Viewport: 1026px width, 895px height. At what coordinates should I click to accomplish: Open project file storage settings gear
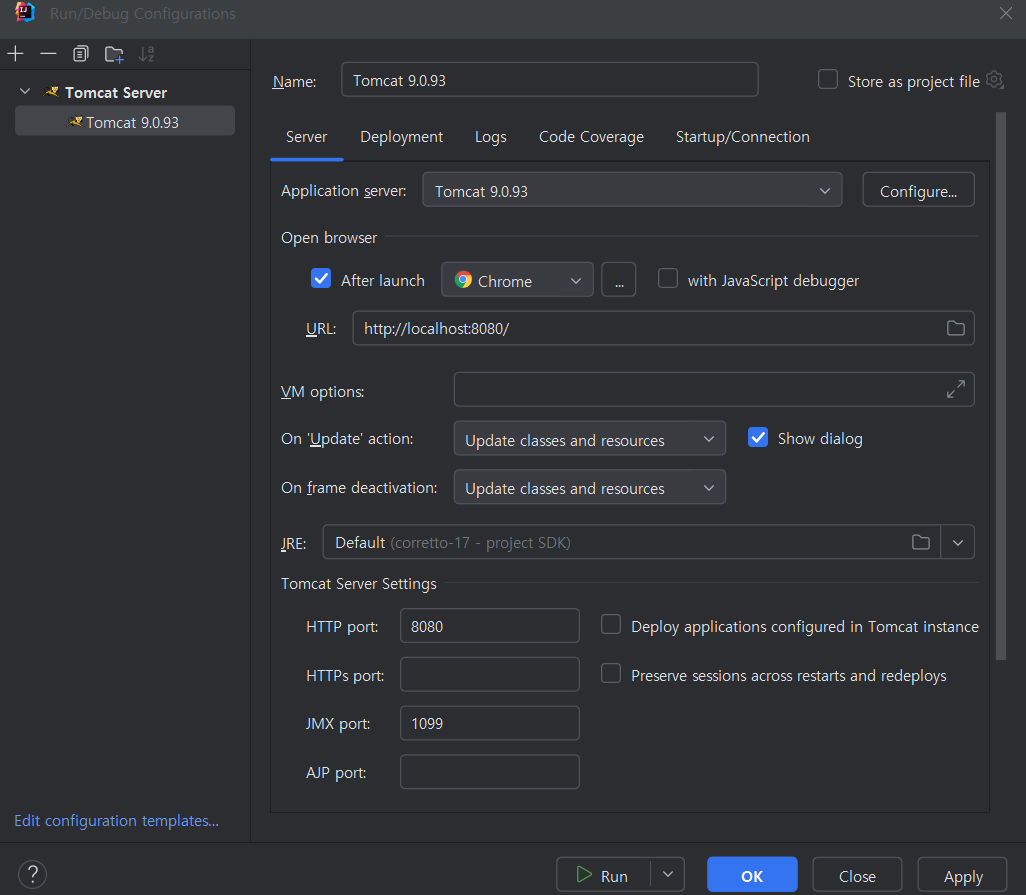[995, 80]
